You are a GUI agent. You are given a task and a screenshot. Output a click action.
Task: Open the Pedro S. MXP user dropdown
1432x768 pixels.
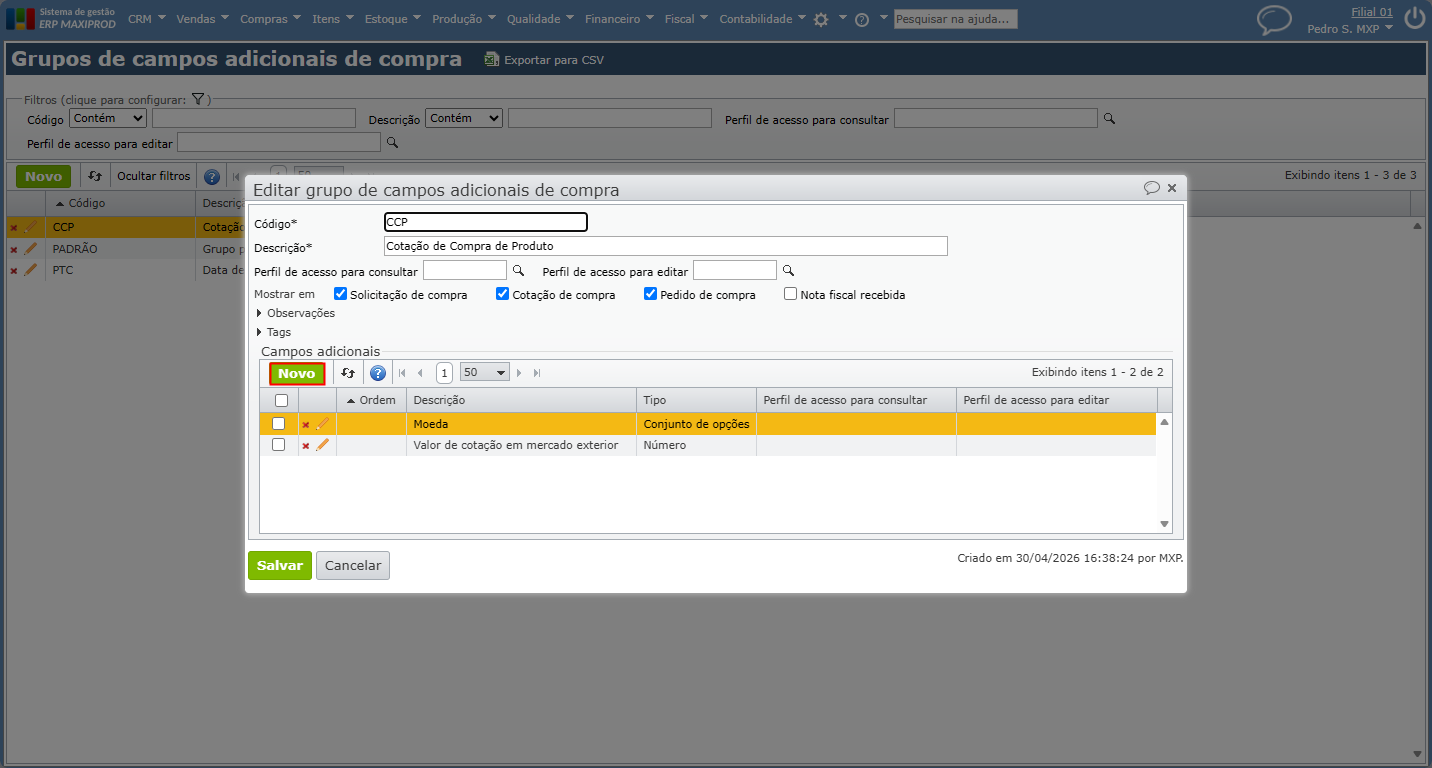(1350, 29)
